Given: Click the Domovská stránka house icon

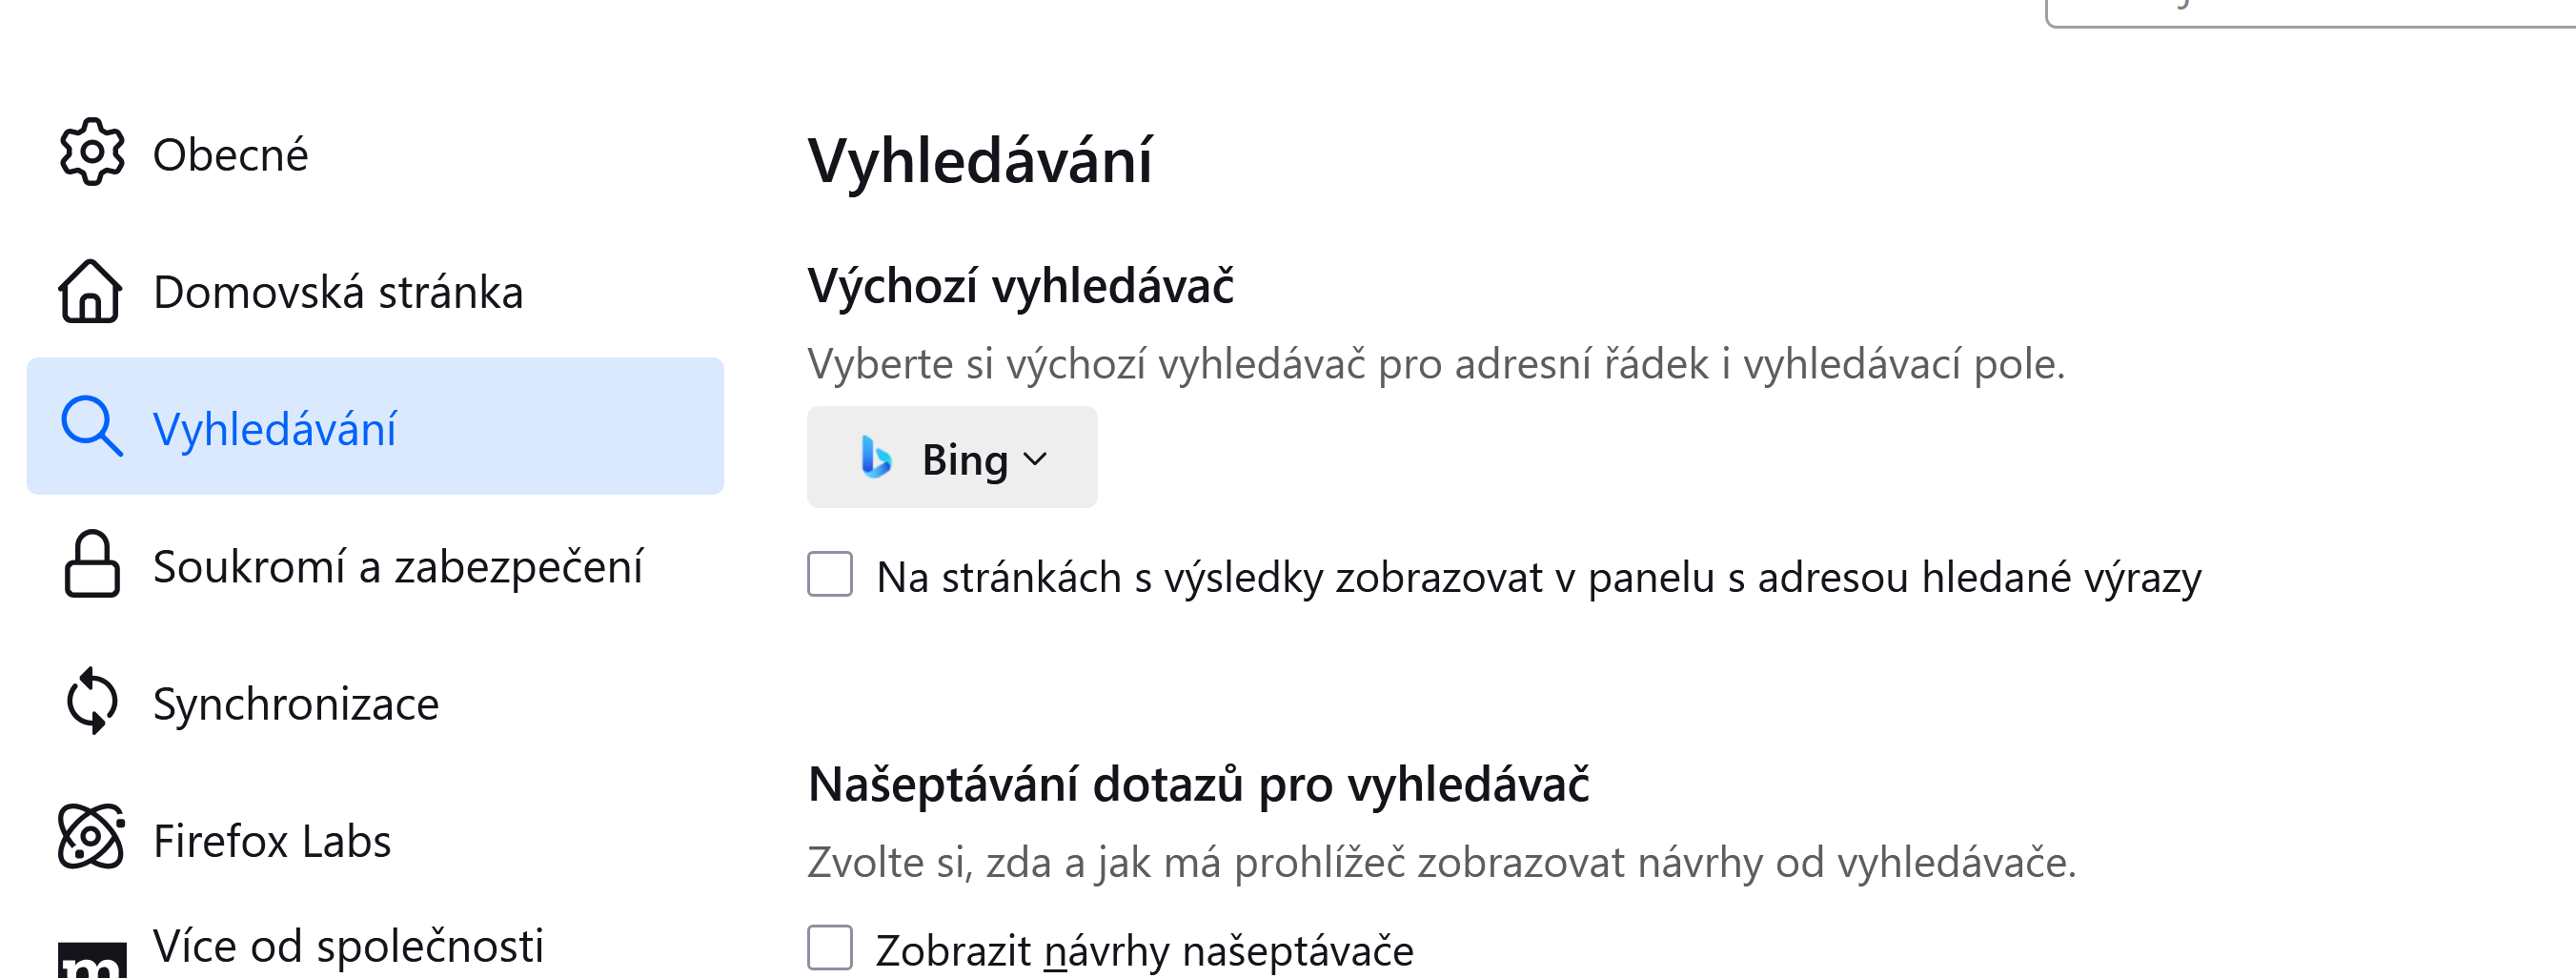Looking at the screenshot, I should [x=91, y=291].
